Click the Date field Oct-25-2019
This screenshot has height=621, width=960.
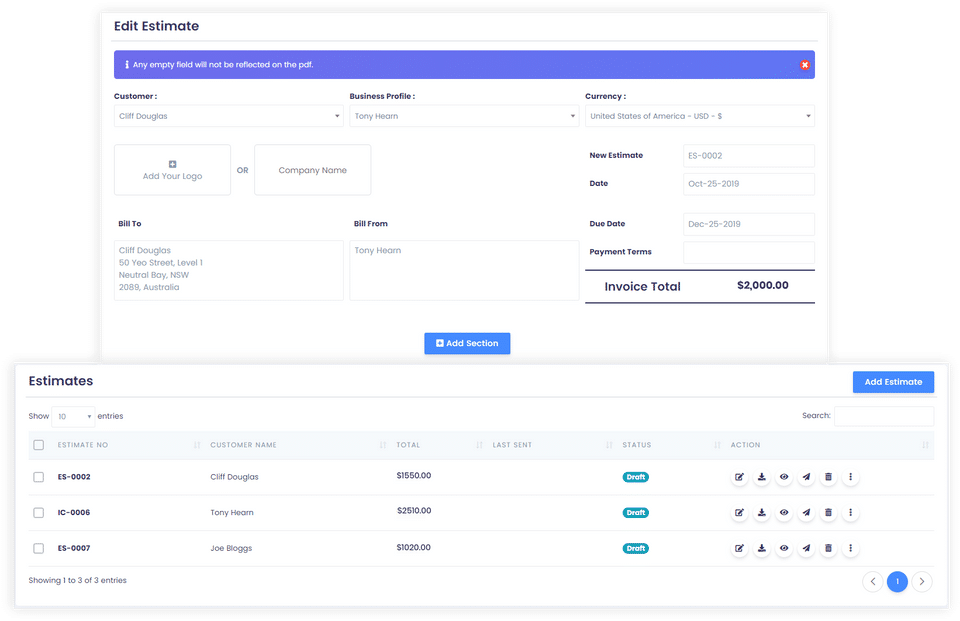[749, 184]
